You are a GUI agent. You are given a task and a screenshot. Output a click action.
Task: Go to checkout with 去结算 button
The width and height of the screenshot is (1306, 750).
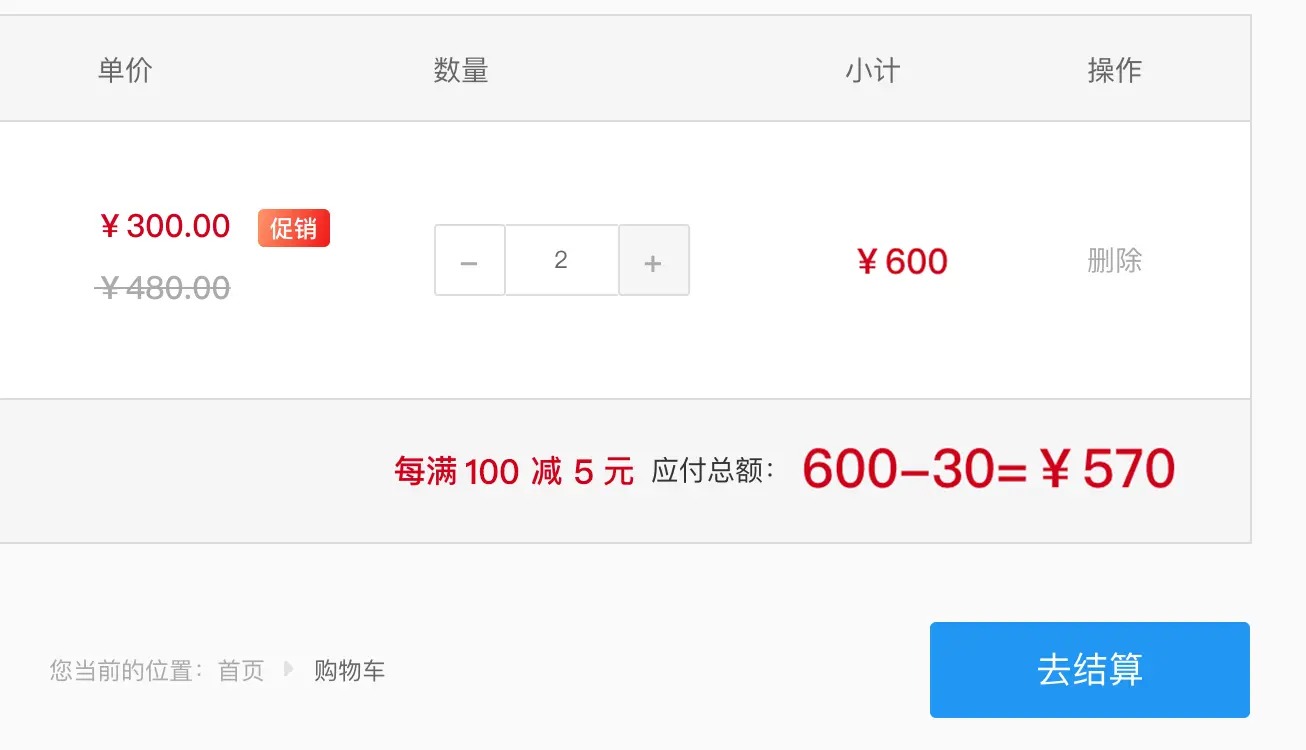click(x=1090, y=670)
